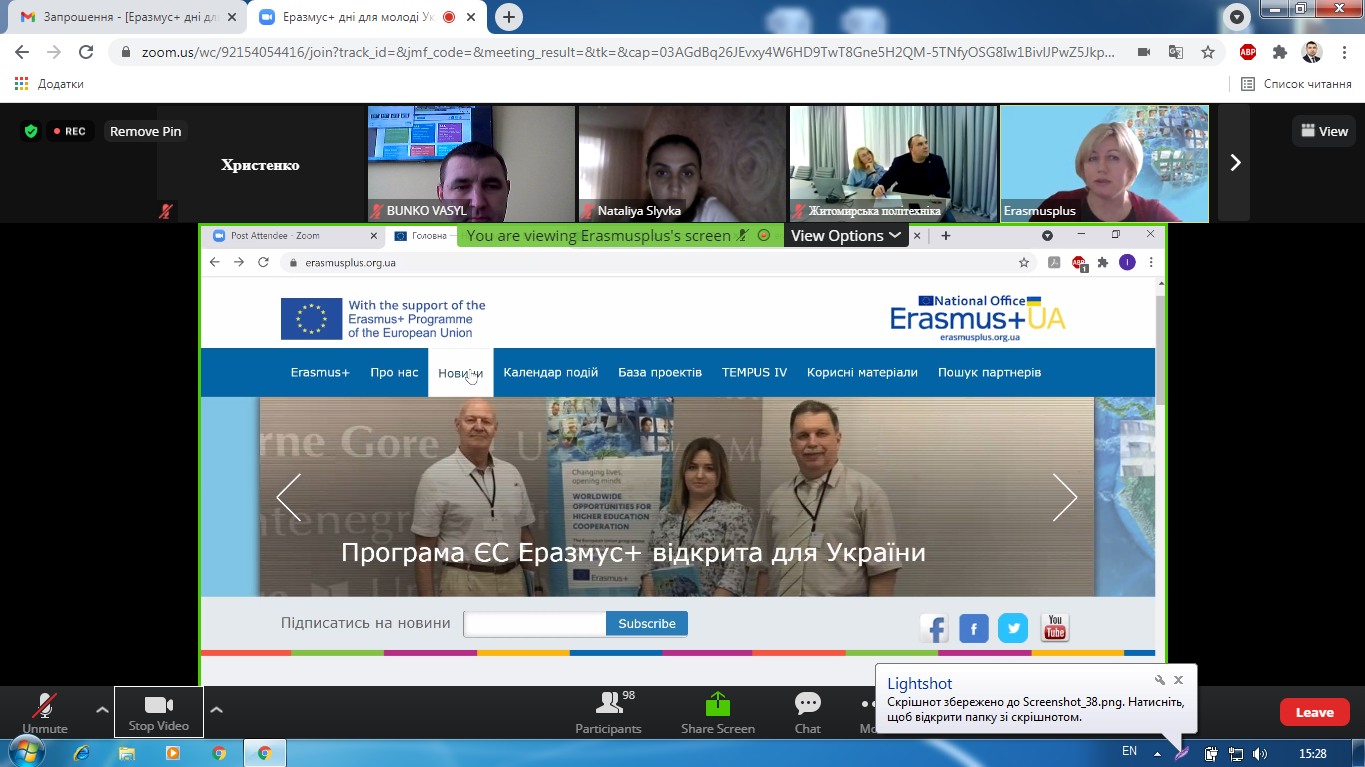Open the Chrome extensions puzzle icon
Image resolution: width=1365 pixels, height=767 pixels.
click(x=1280, y=52)
